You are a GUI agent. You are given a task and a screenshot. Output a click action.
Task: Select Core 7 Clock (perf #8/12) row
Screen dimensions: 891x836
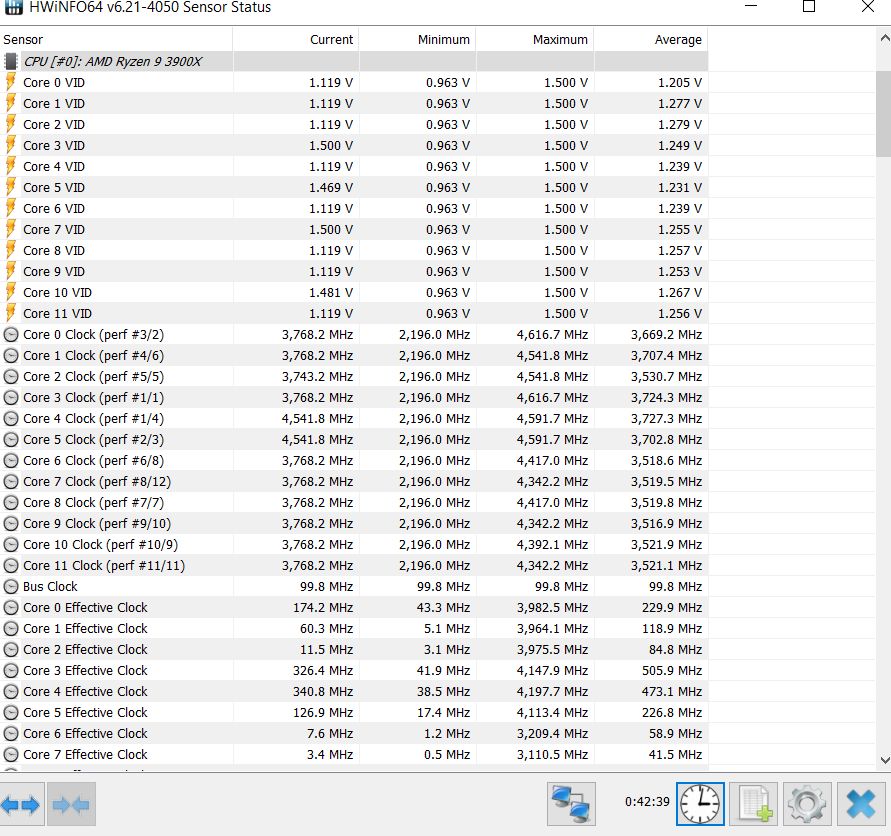(354, 482)
